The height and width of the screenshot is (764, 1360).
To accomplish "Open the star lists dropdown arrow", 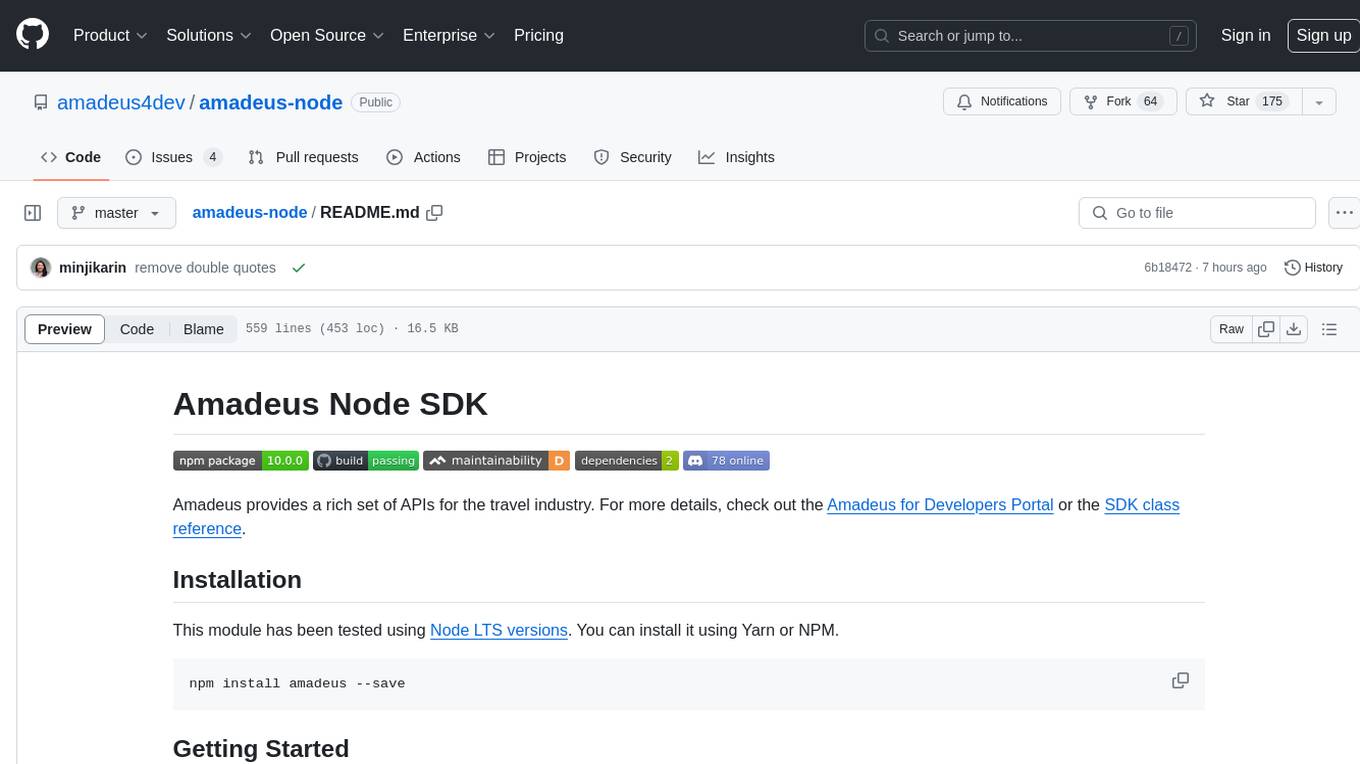I will click(1319, 102).
